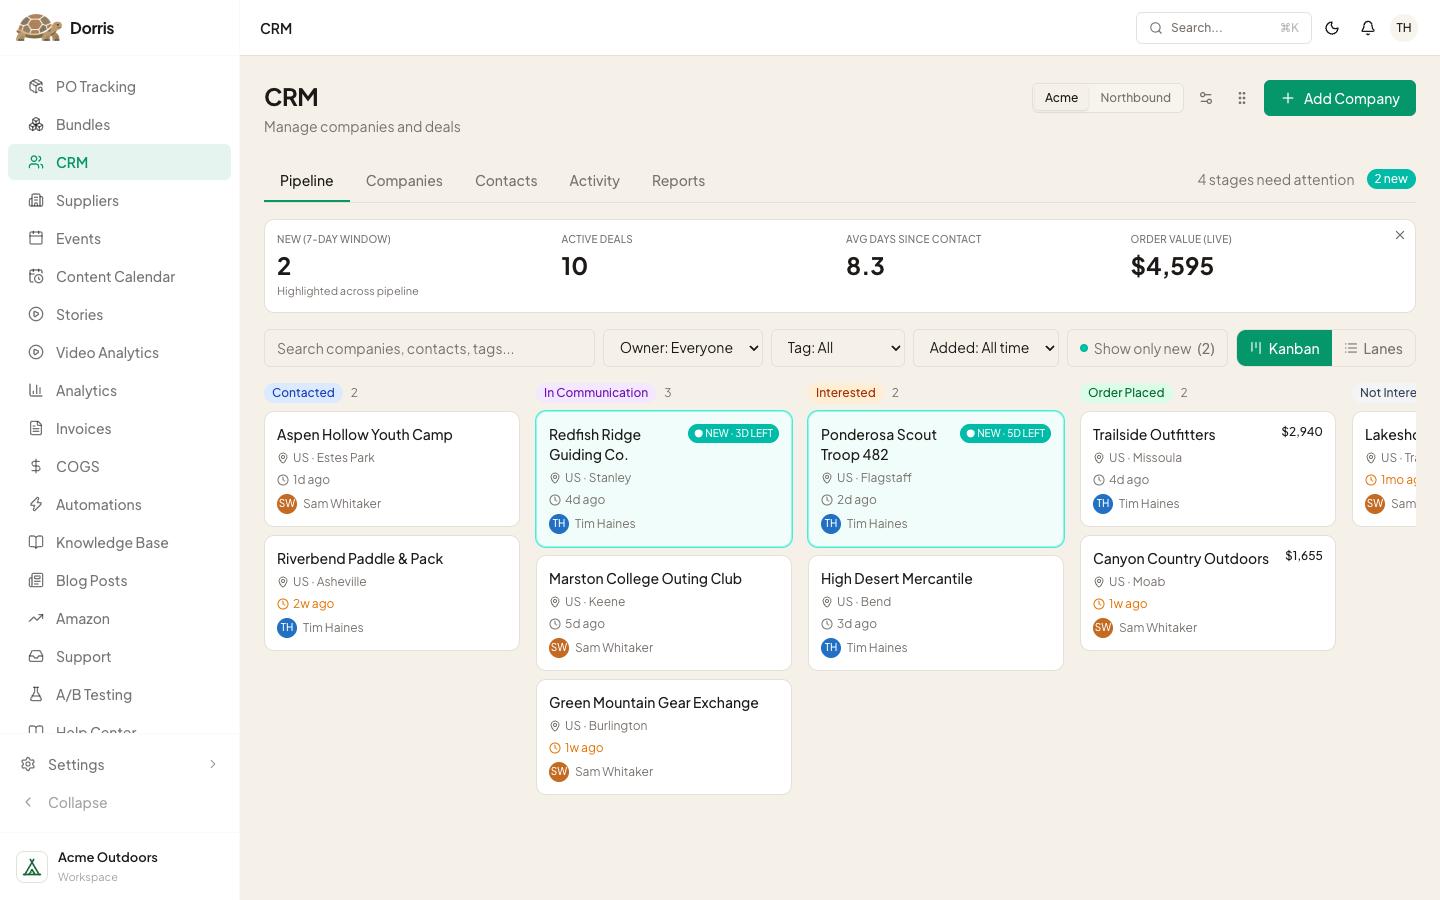
Task: Open pipeline filter settings sliders icon
Action: pos(1206,98)
